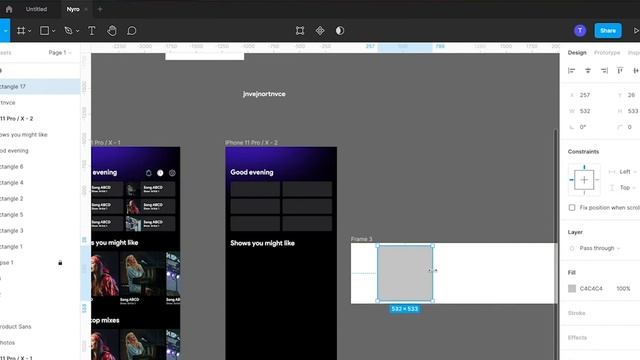Select the Rectangle 3 layer

tap(40, 231)
